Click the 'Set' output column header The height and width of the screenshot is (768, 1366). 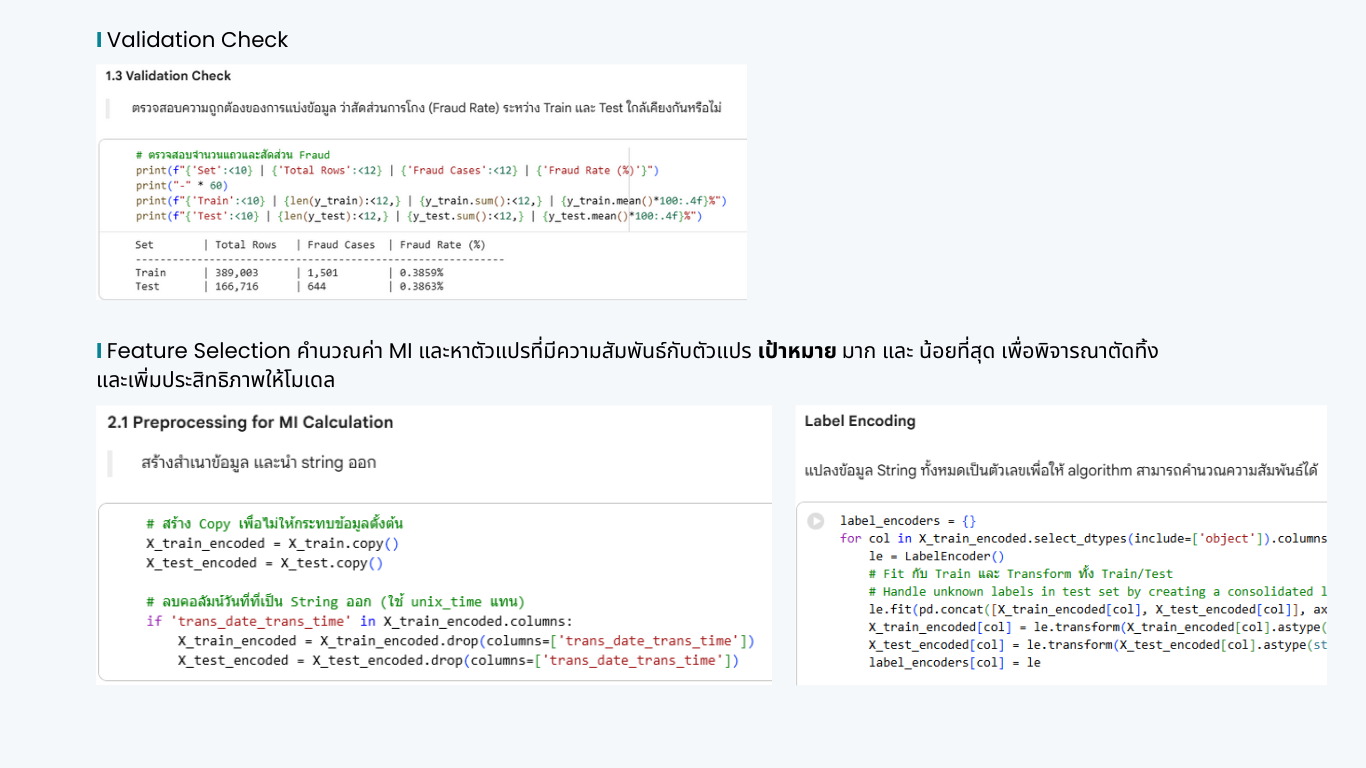click(x=145, y=245)
